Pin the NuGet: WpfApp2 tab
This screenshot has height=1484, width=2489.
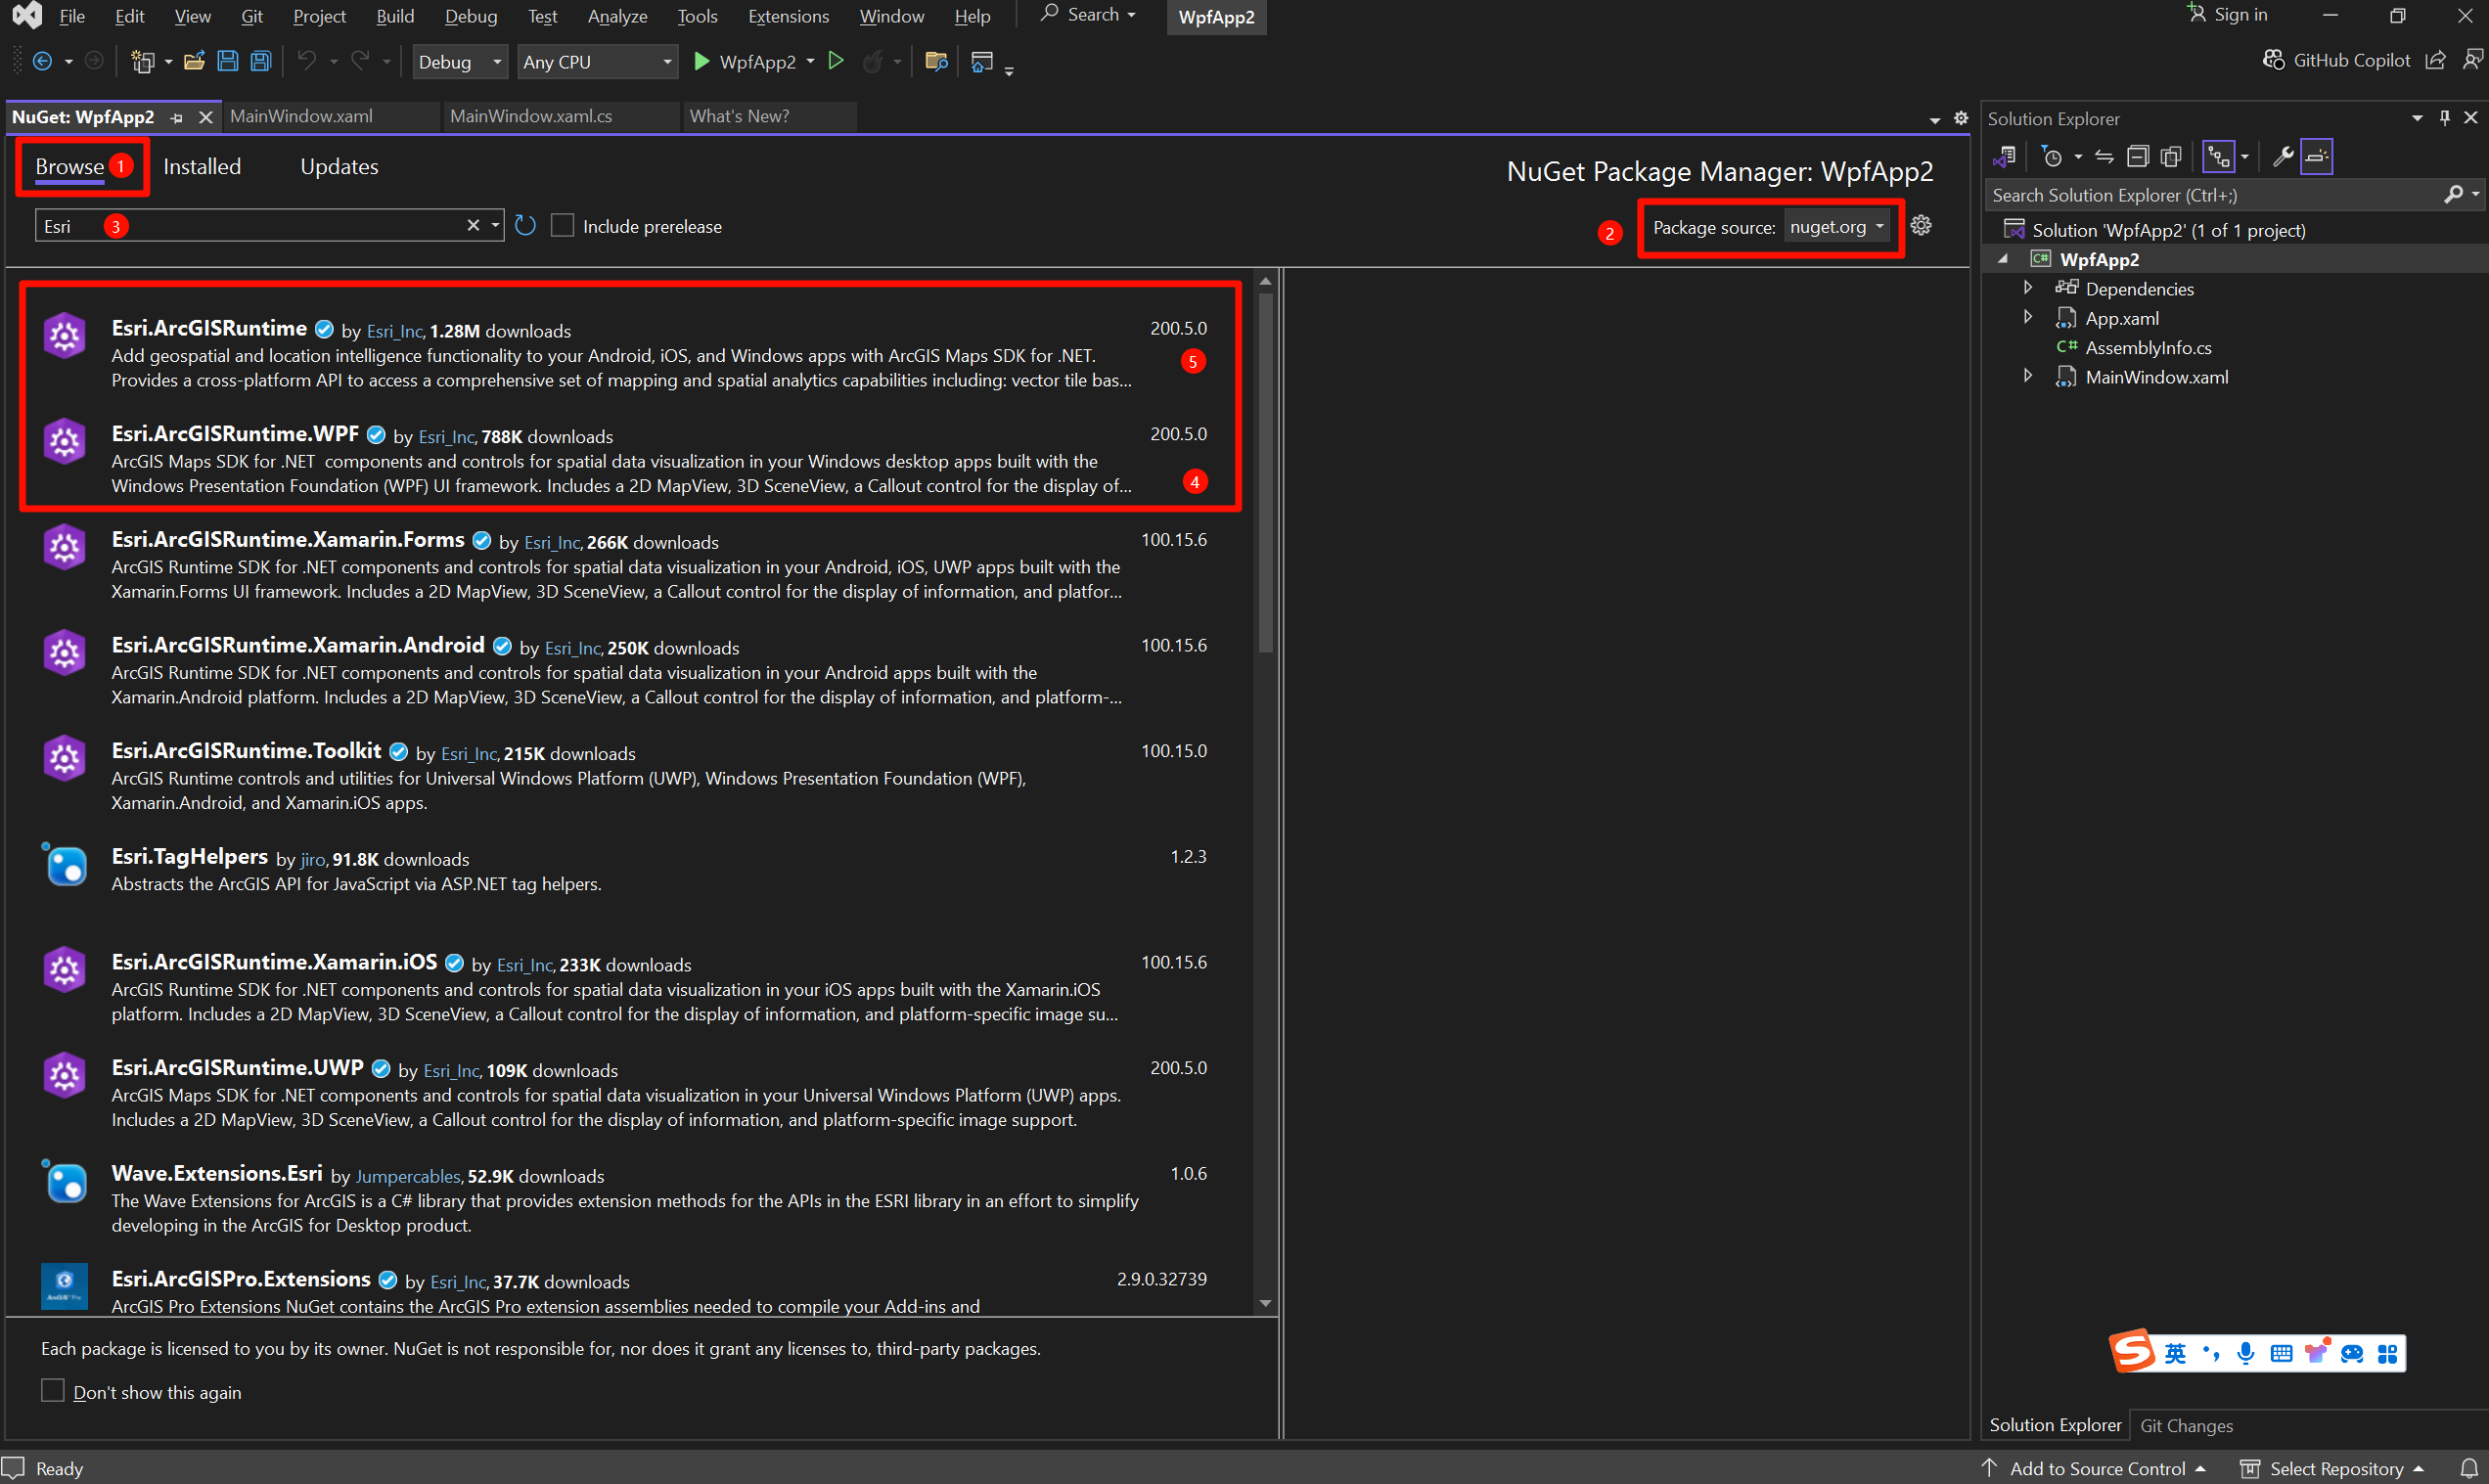click(x=177, y=118)
